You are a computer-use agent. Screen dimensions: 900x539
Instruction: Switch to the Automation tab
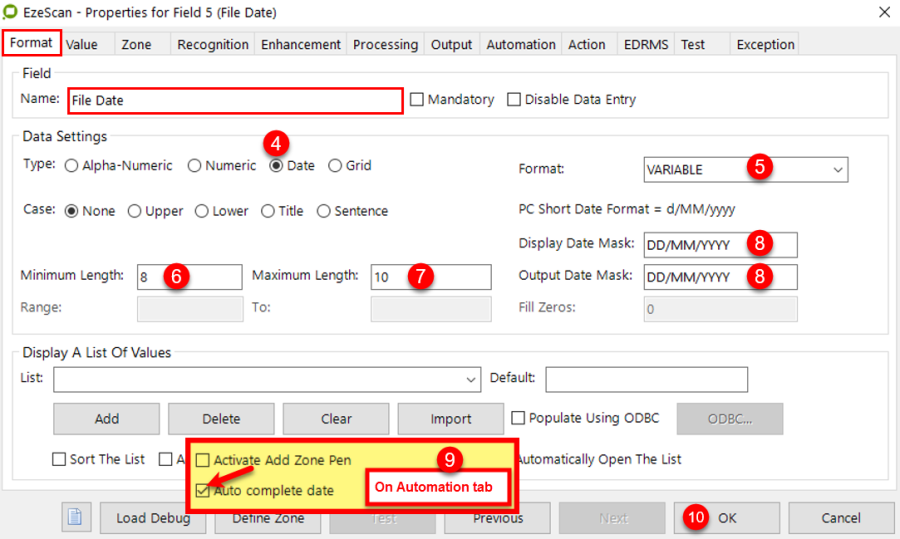click(520, 44)
